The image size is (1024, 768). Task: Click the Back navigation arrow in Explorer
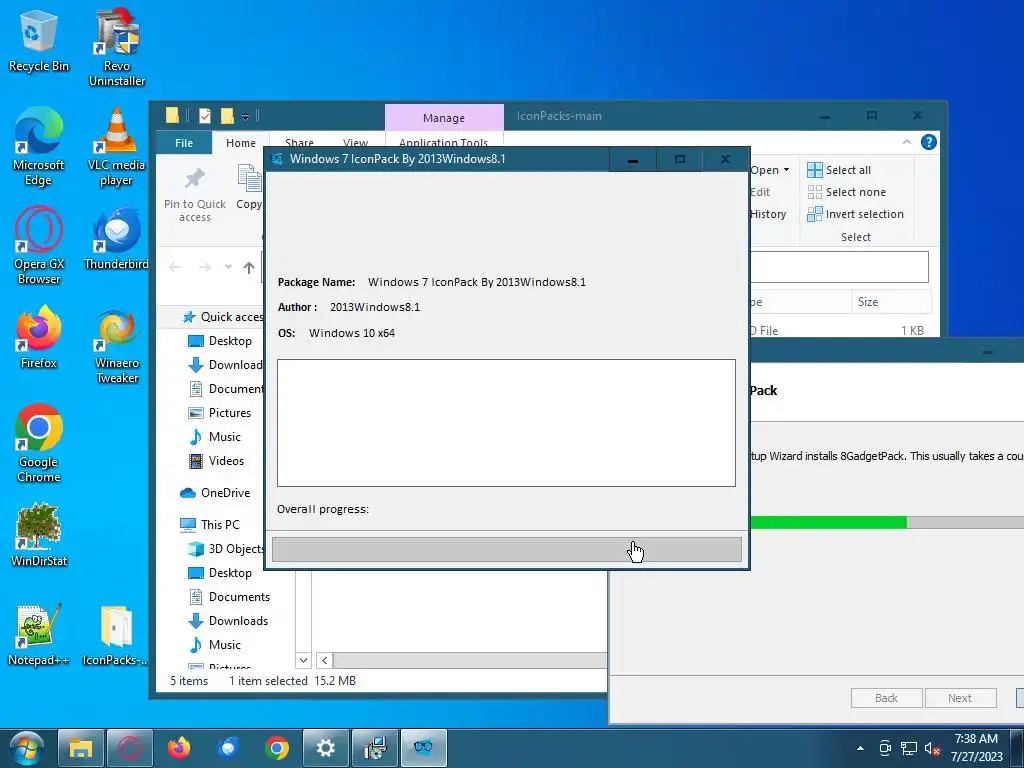pos(175,267)
